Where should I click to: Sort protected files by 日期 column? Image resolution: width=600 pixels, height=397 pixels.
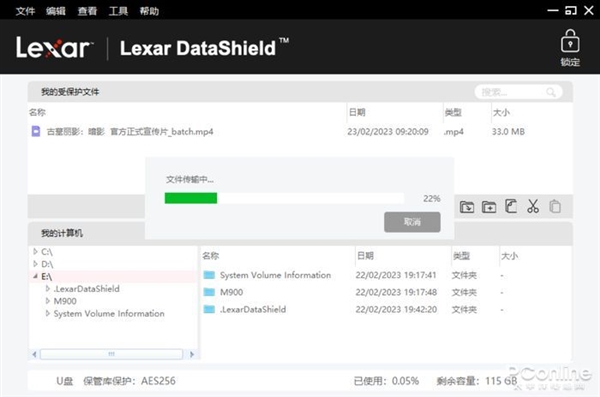[357, 112]
